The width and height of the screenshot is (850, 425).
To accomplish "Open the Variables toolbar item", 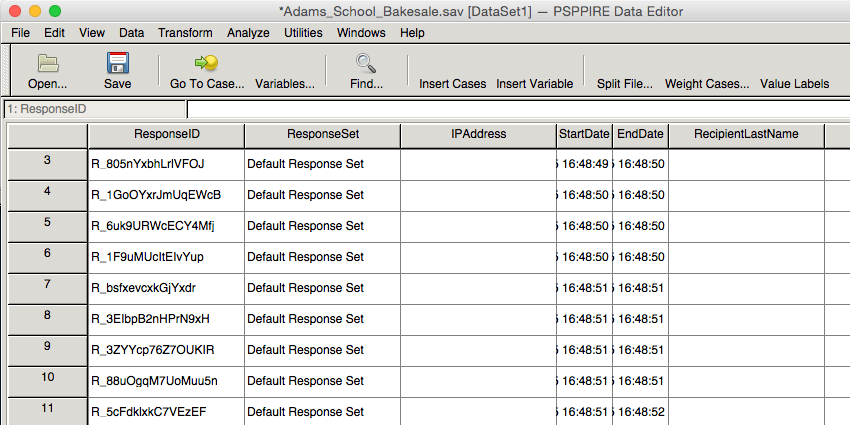I will coord(285,84).
